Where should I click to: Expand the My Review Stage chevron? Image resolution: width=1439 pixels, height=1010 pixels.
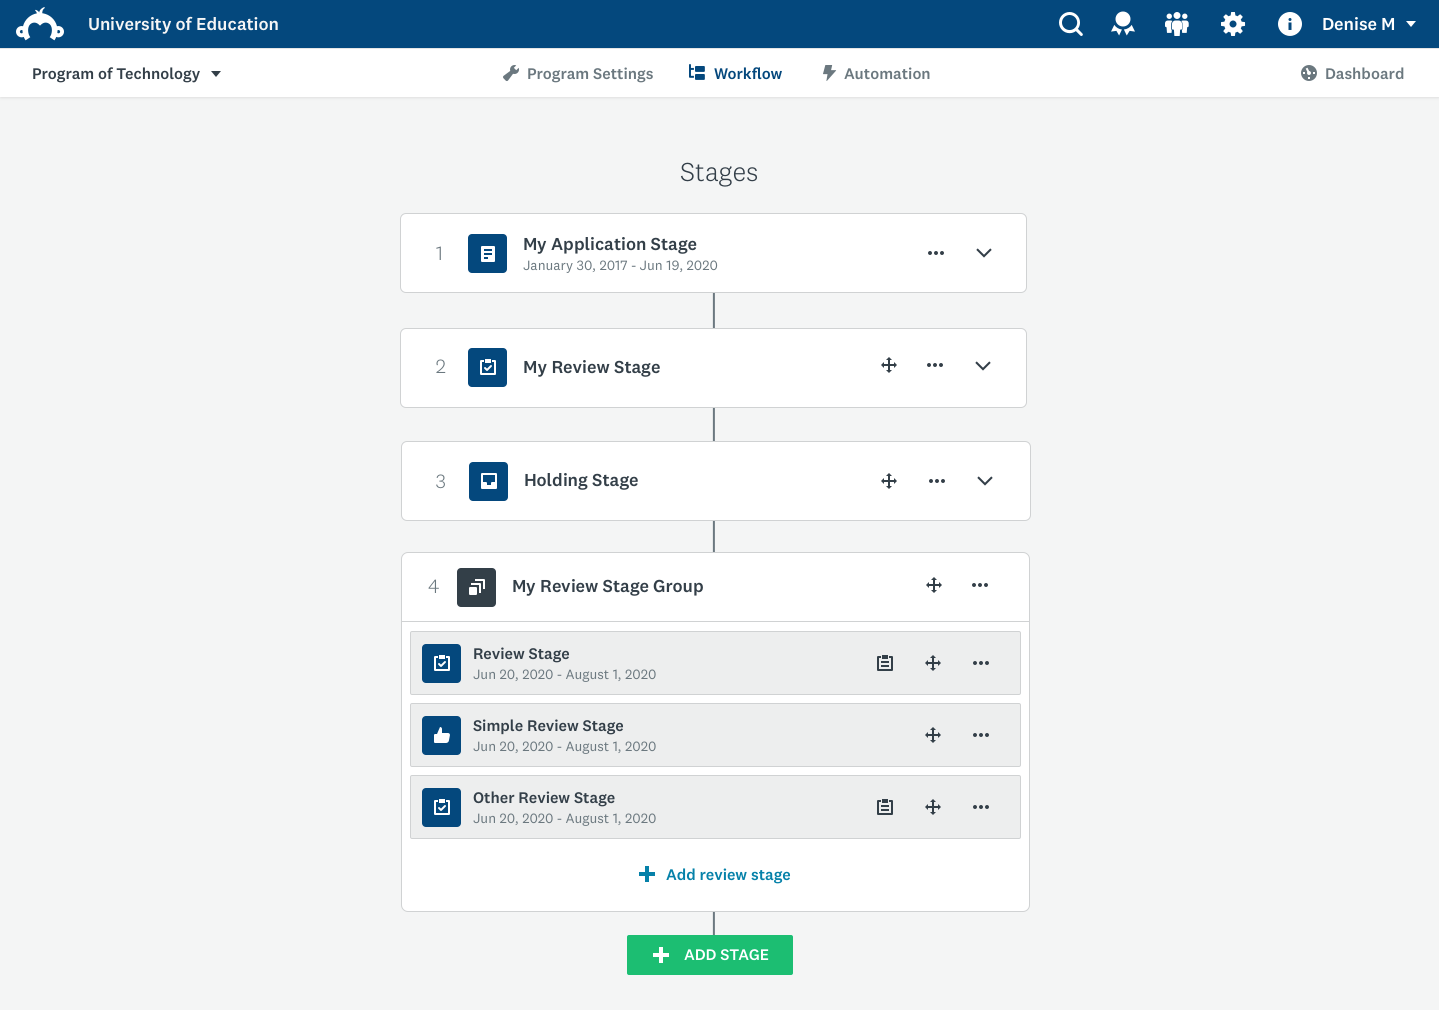983,366
